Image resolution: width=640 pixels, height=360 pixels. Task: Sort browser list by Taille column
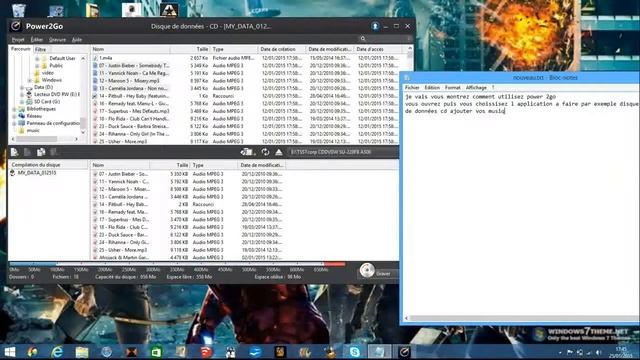(190, 49)
